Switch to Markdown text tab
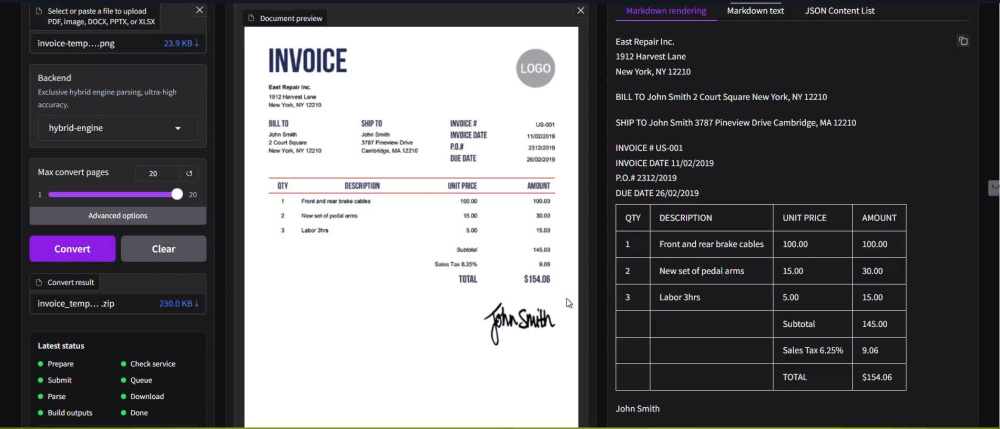Viewport: 1000px width, 429px height. pyautogui.click(x=755, y=11)
